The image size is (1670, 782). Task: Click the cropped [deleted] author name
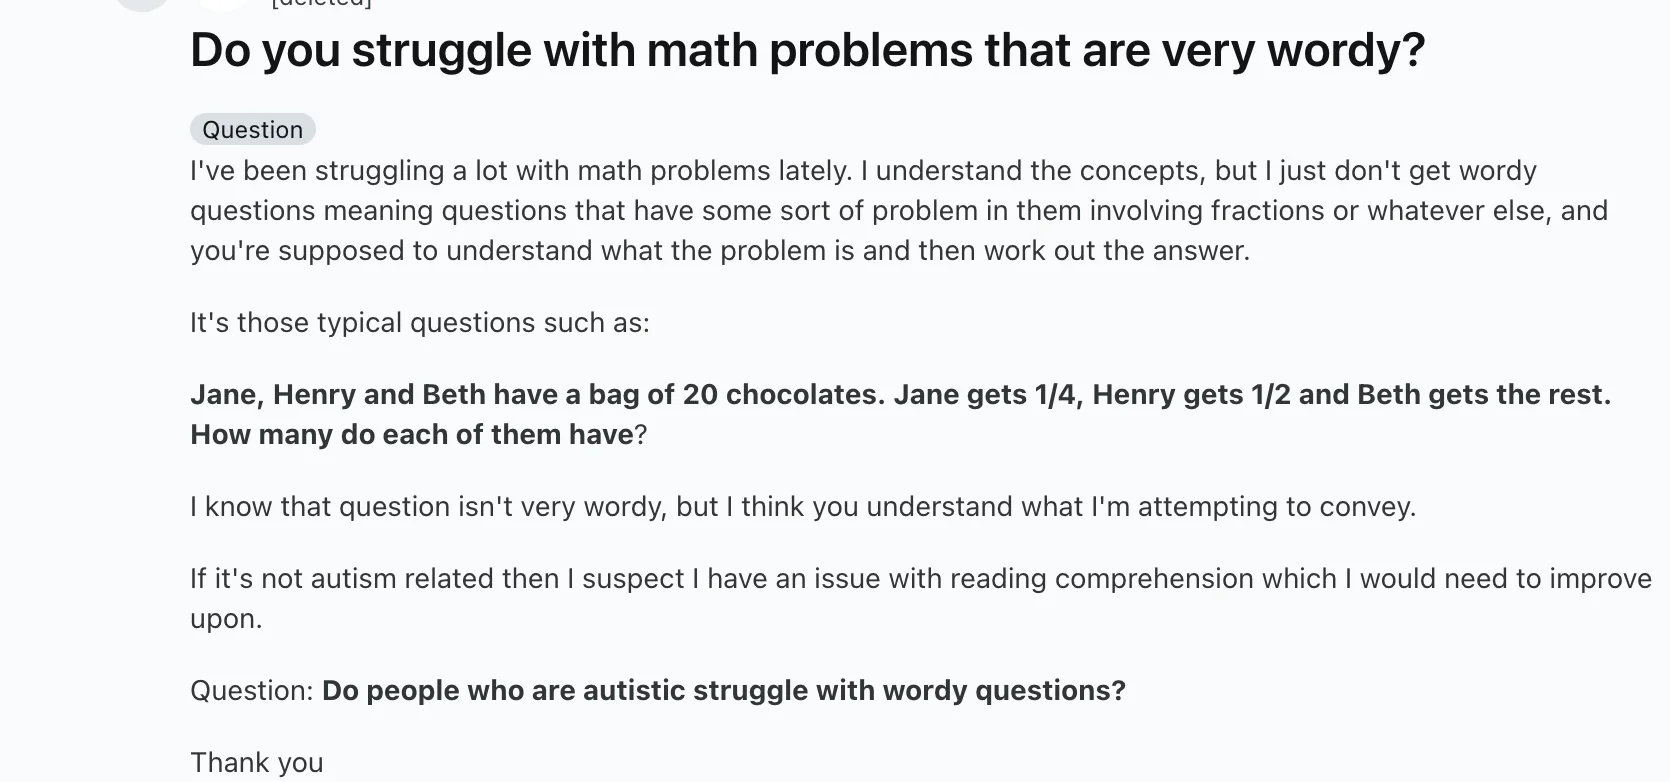pos(321,4)
